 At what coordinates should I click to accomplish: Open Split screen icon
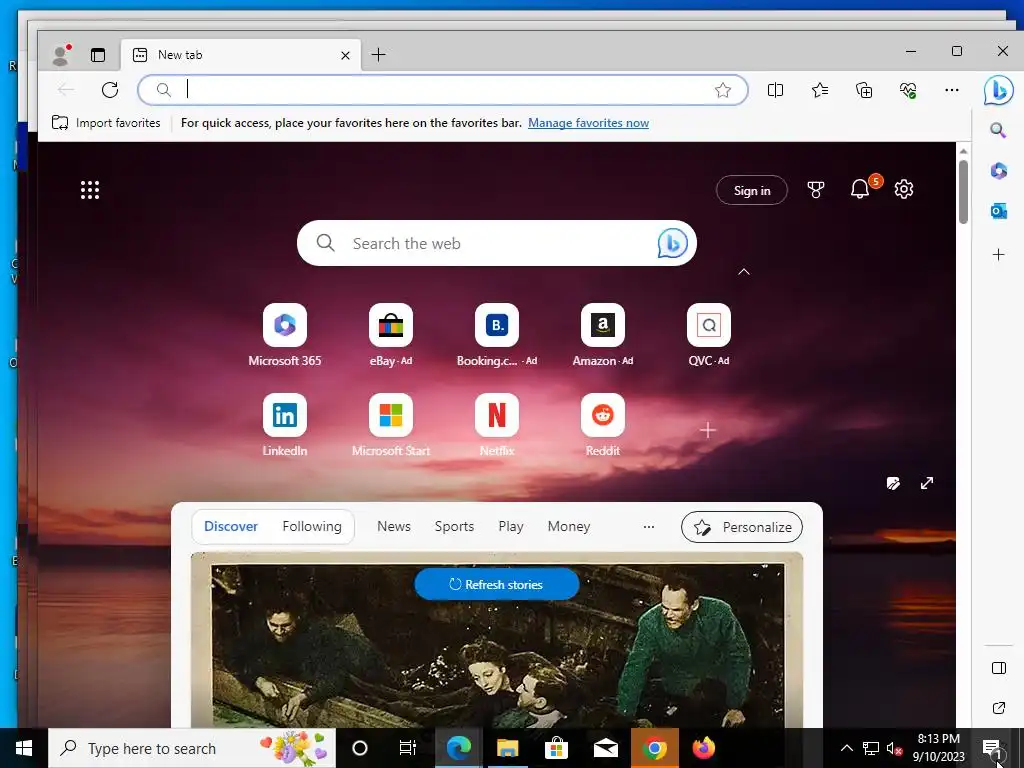click(x=775, y=90)
